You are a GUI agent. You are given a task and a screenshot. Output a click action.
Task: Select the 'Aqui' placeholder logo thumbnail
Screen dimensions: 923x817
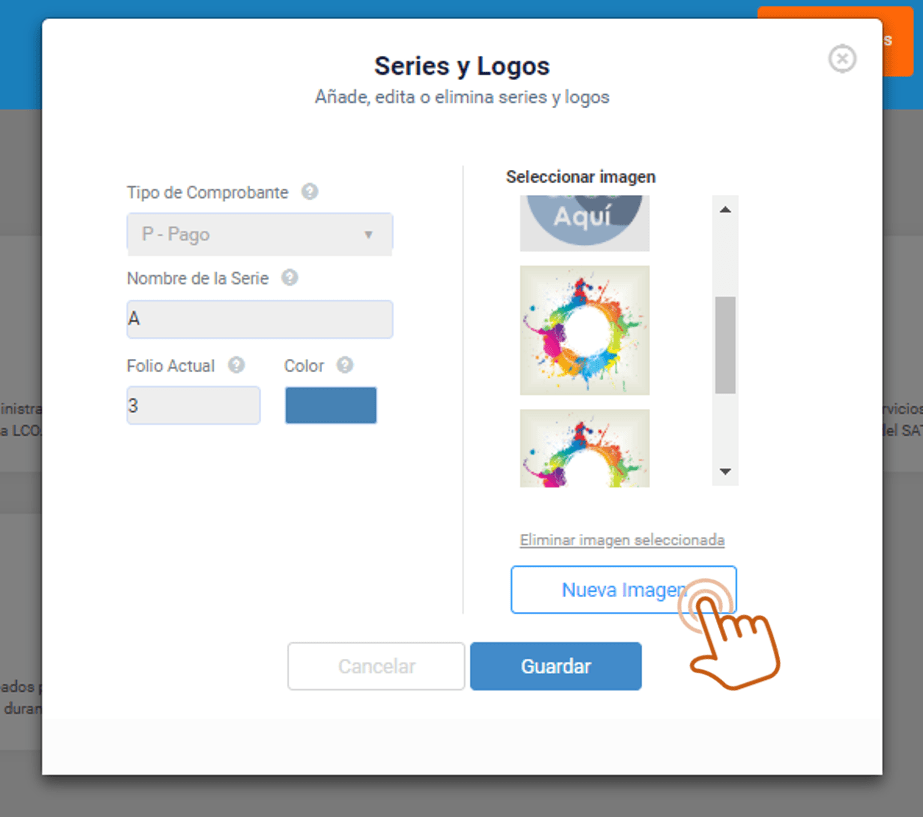585,223
